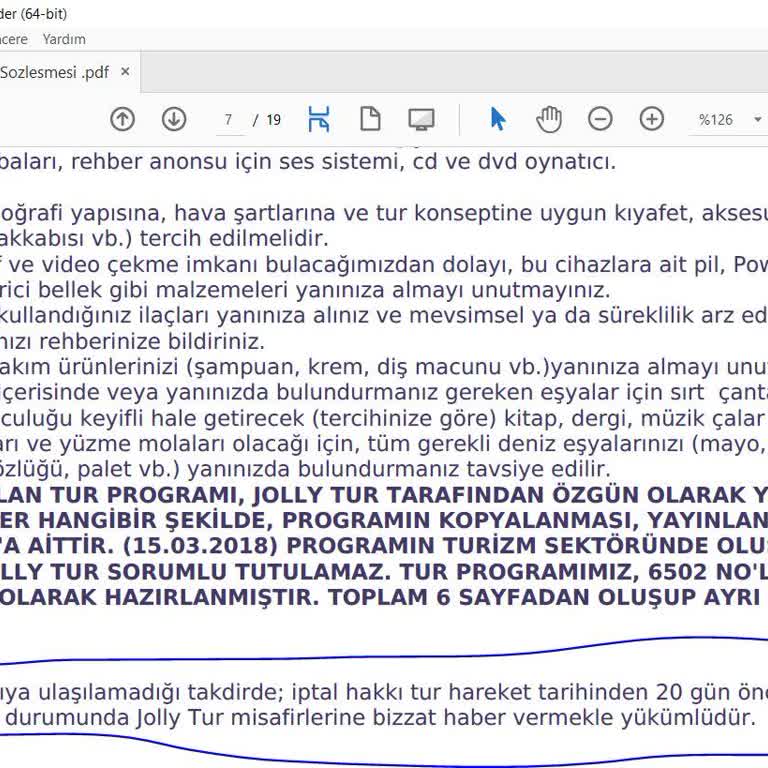Image resolution: width=768 pixels, height=768 pixels.
Task: Click text 'kitap, dergi, müzik çalar'
Action: coord(634,418)
